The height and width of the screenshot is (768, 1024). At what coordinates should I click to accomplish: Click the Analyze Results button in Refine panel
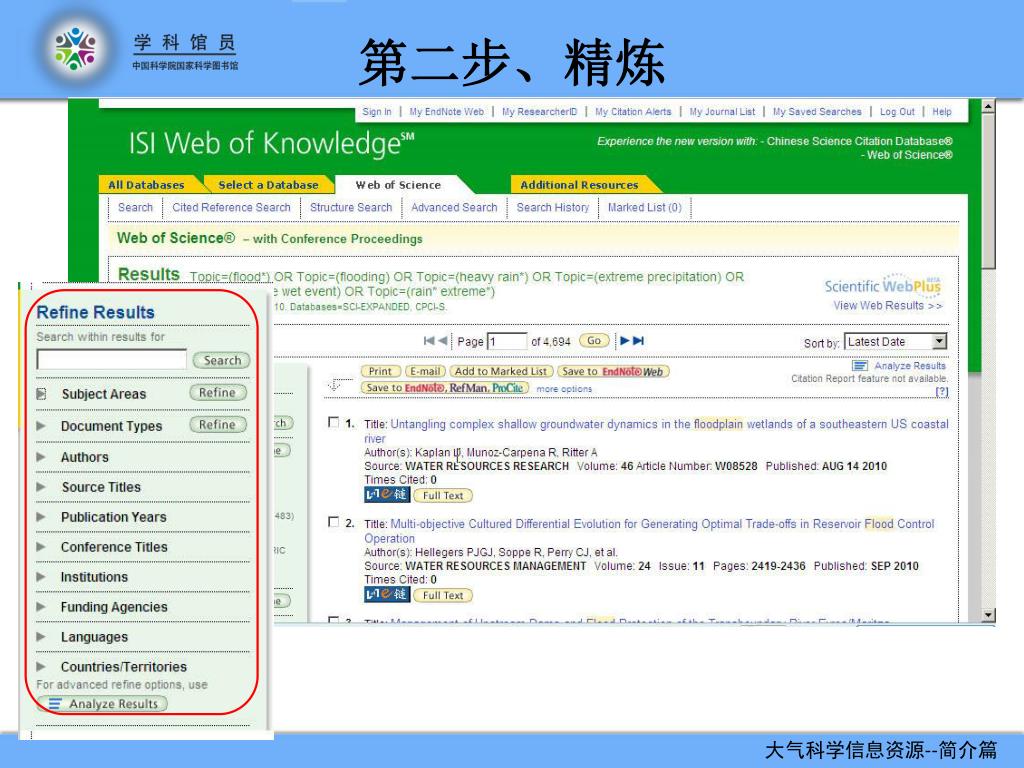tap(102, 704)
